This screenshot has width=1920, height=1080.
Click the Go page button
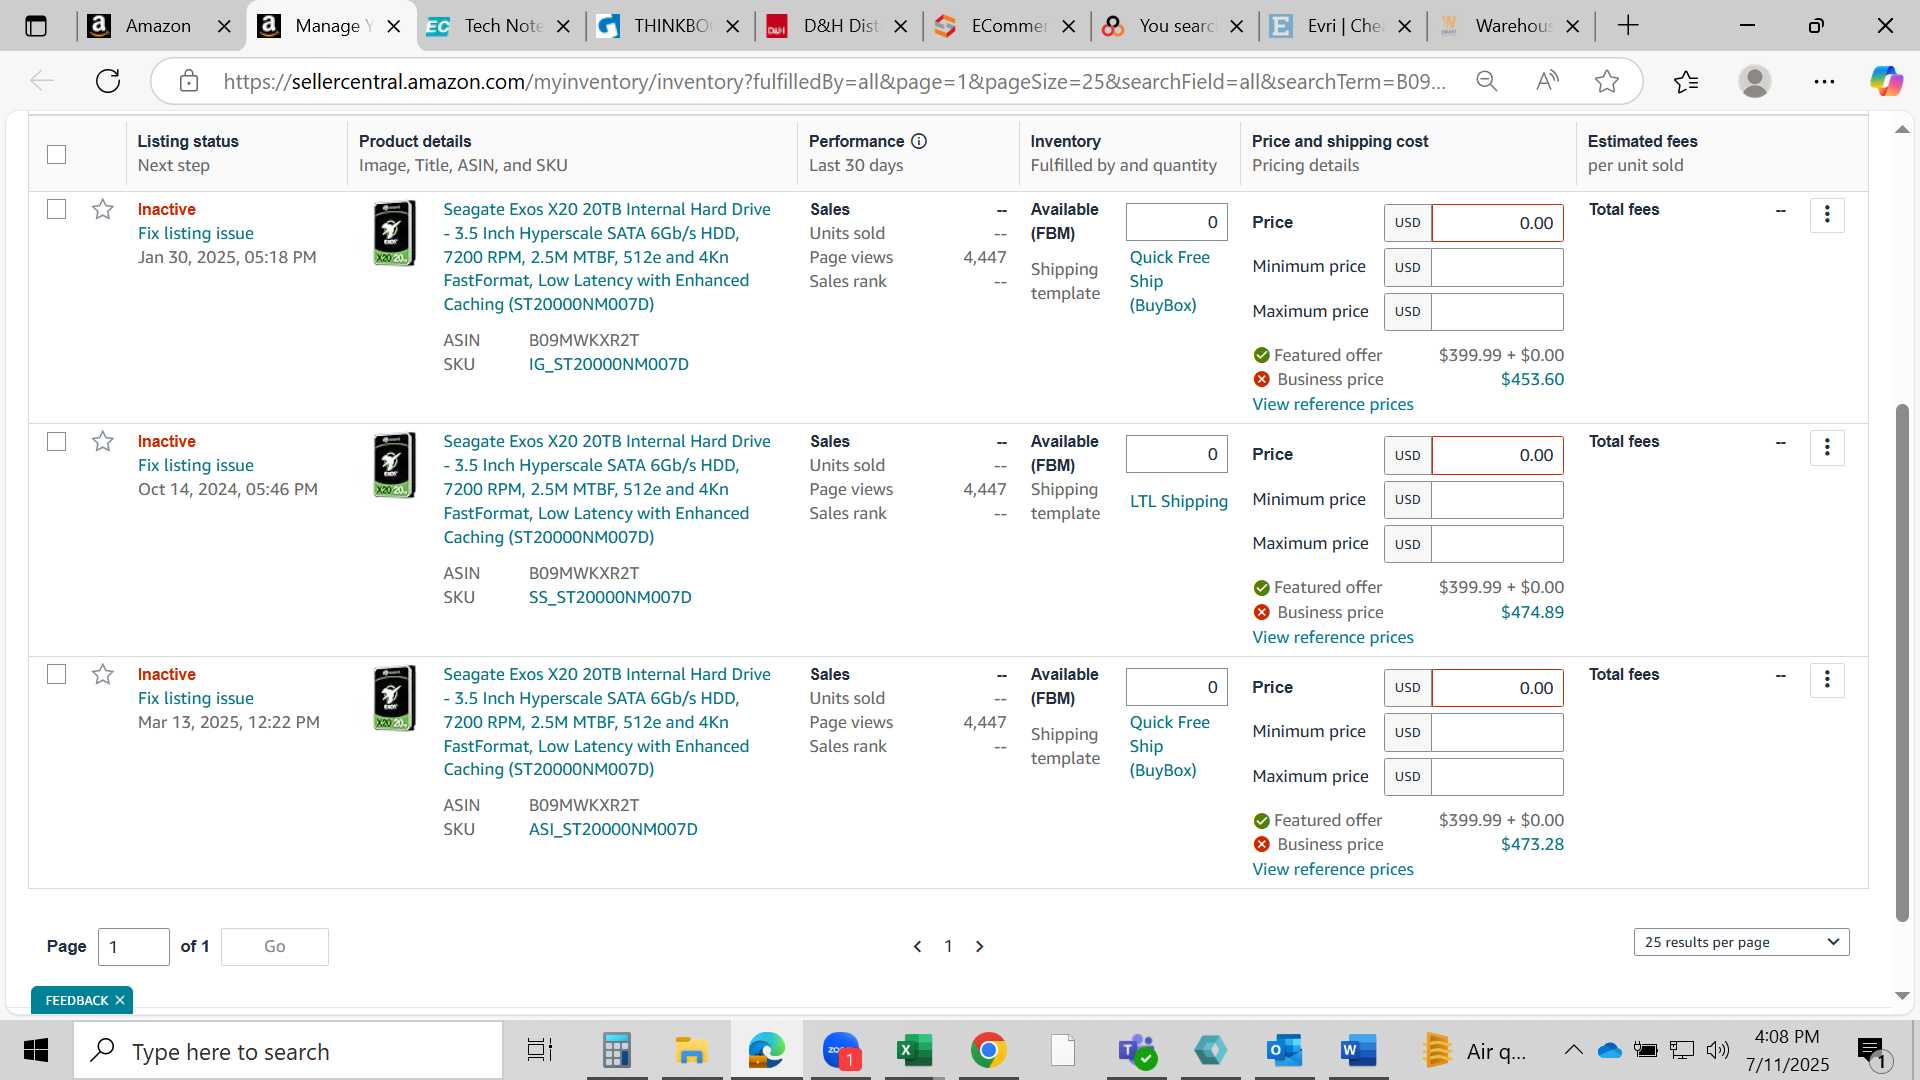click(275, 946)
